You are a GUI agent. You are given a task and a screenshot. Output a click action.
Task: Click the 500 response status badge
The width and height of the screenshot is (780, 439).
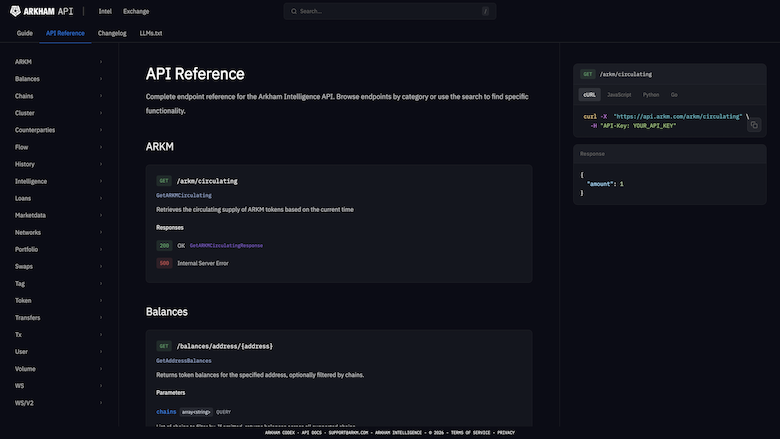164,263
